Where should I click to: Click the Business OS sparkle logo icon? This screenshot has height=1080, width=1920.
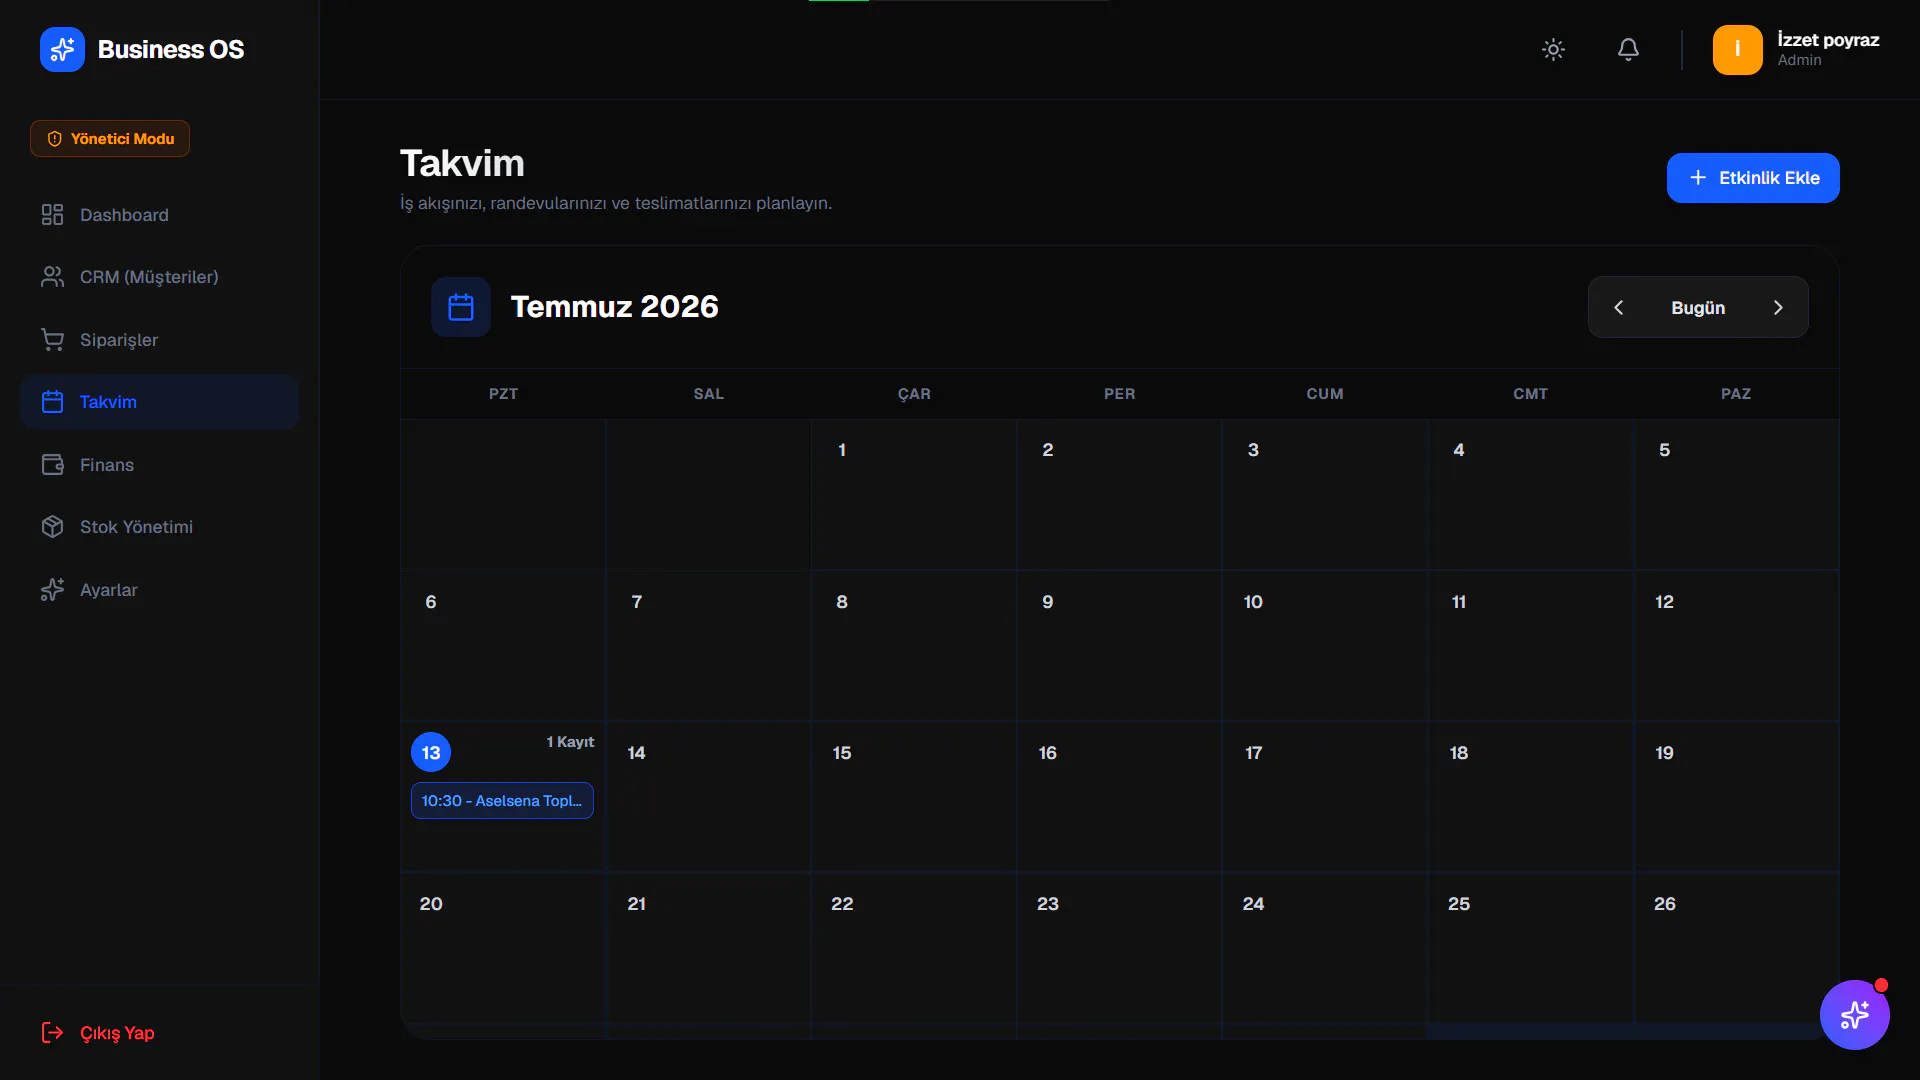pos(62,49)
